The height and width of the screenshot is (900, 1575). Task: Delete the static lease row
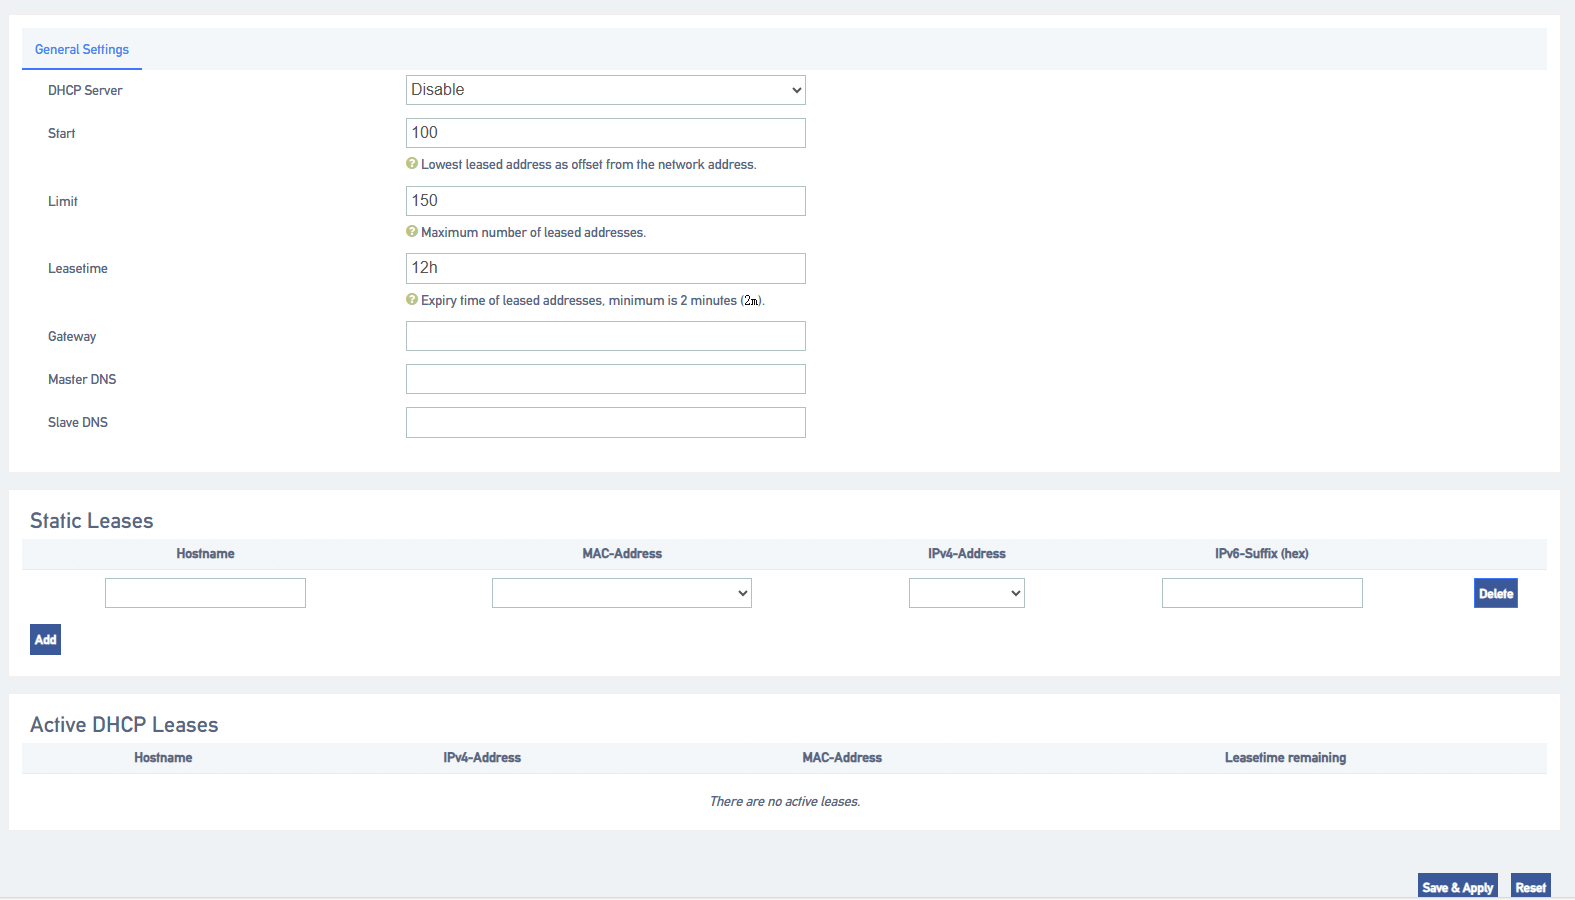coord(1496,593)
